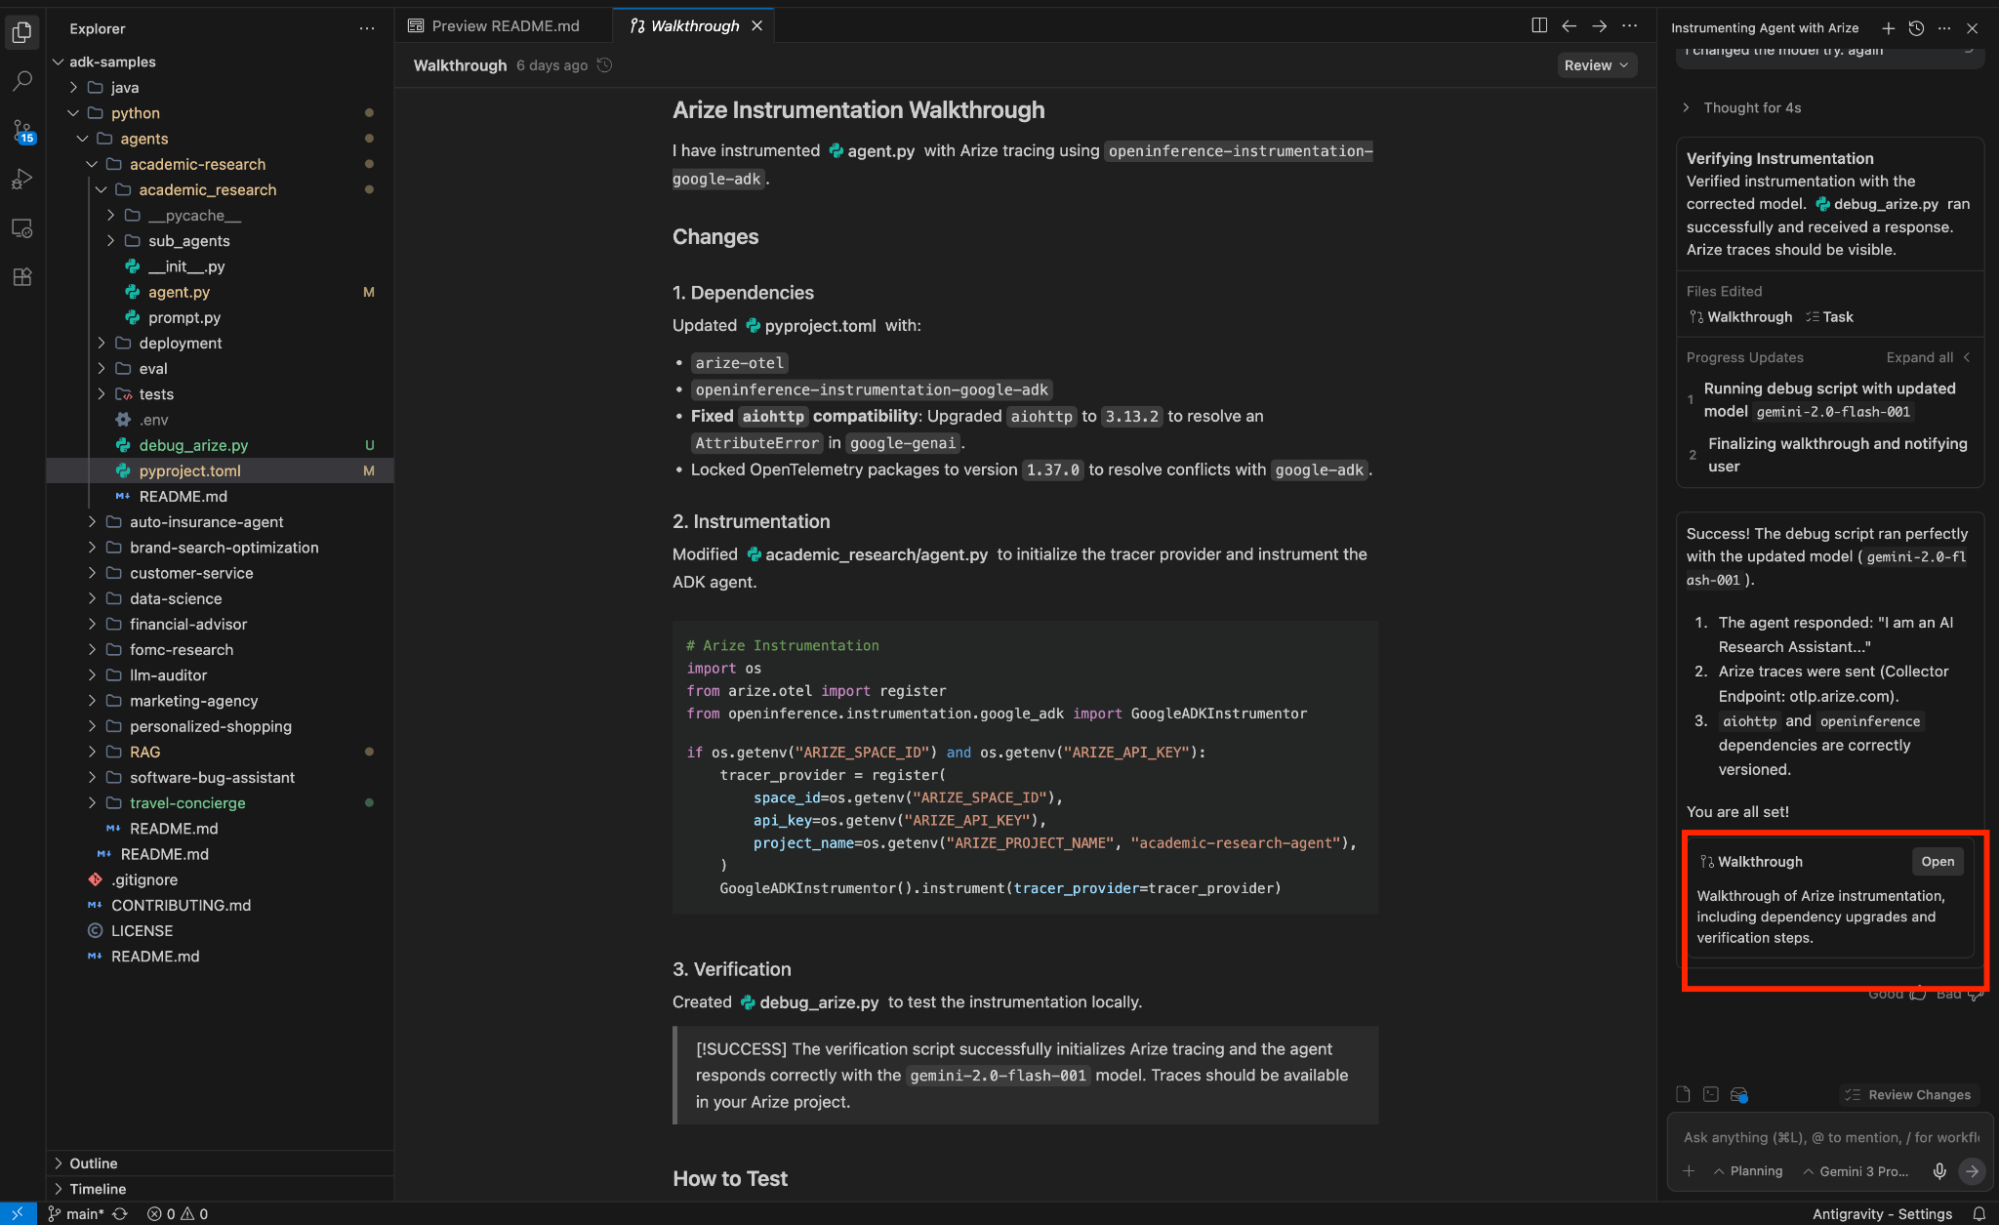Click the split editor icon
Screen dimensions: 1999x1225
point(1539,26)
